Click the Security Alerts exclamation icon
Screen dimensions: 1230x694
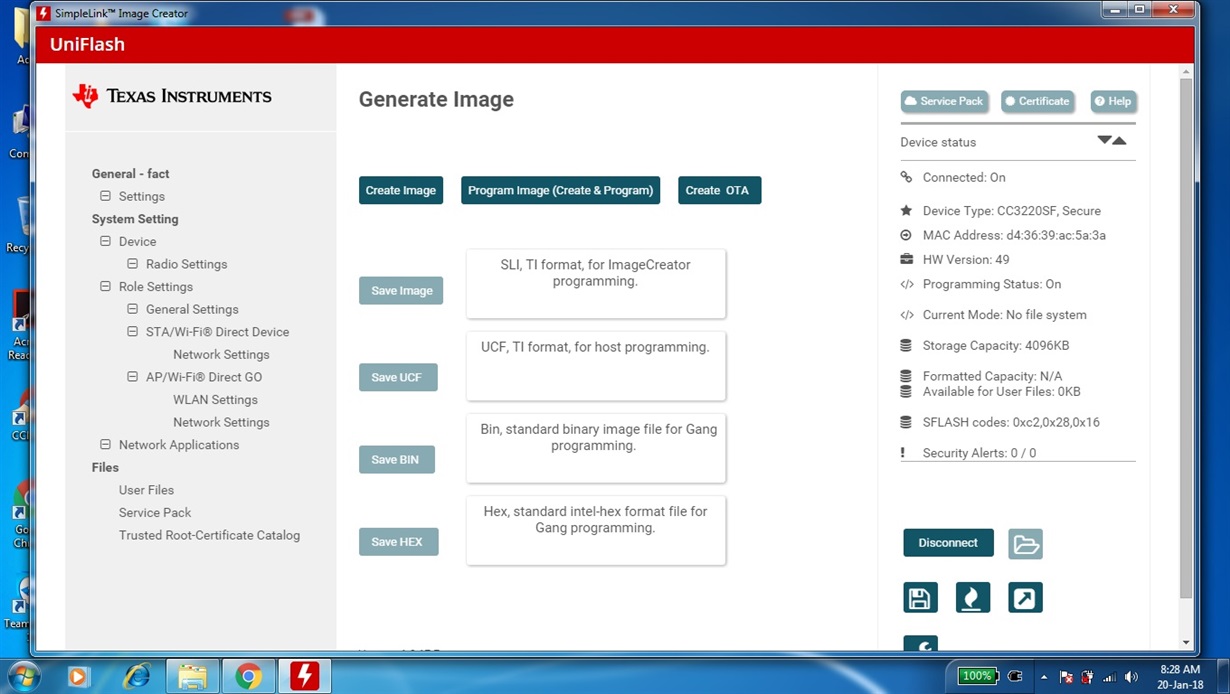pos(903,453)
